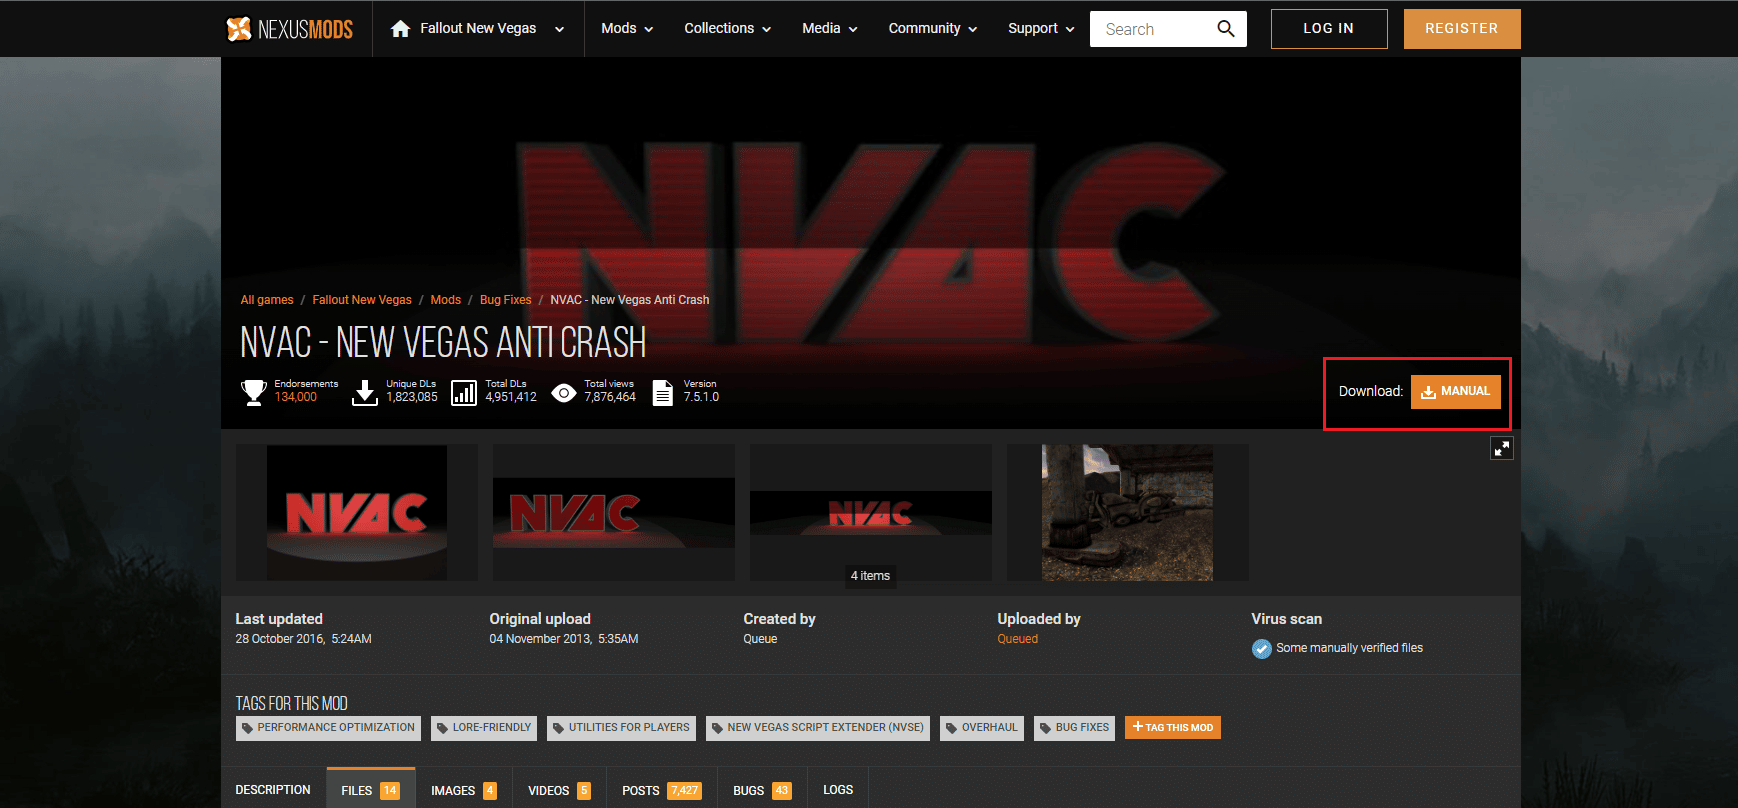Click the OVERHAUL tag
The height and width of the screenshot is (808, 1738).
pyautogui.click(x=982, y=728)
